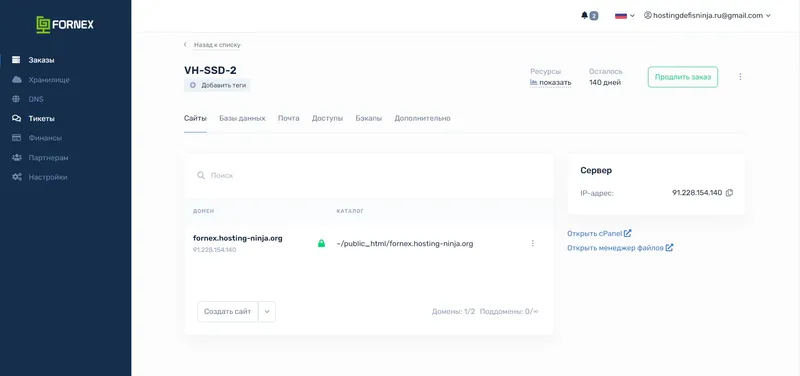Click the green SSL lock icon

click(321, 243)
